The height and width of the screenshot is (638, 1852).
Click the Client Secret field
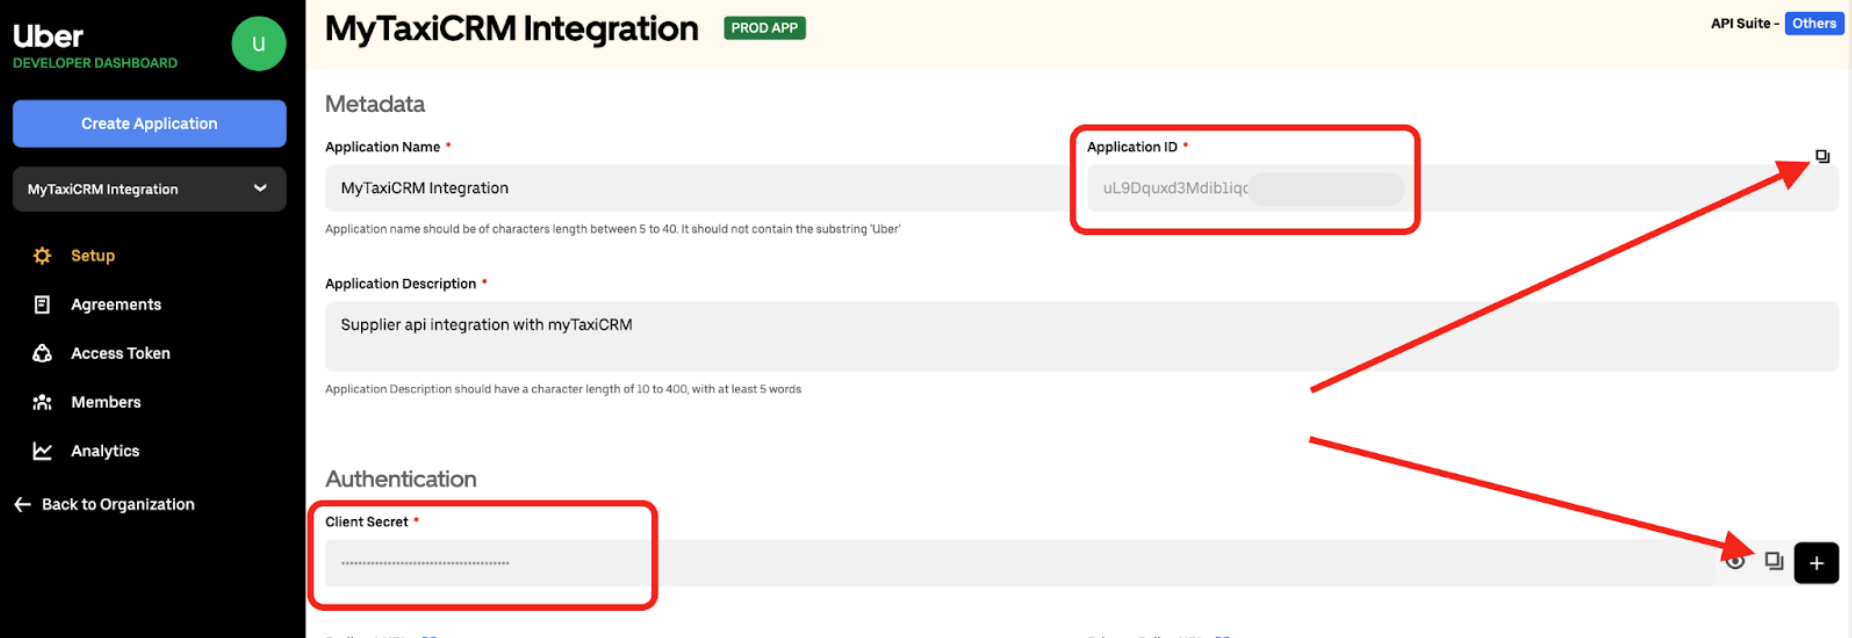point(1020,563)
